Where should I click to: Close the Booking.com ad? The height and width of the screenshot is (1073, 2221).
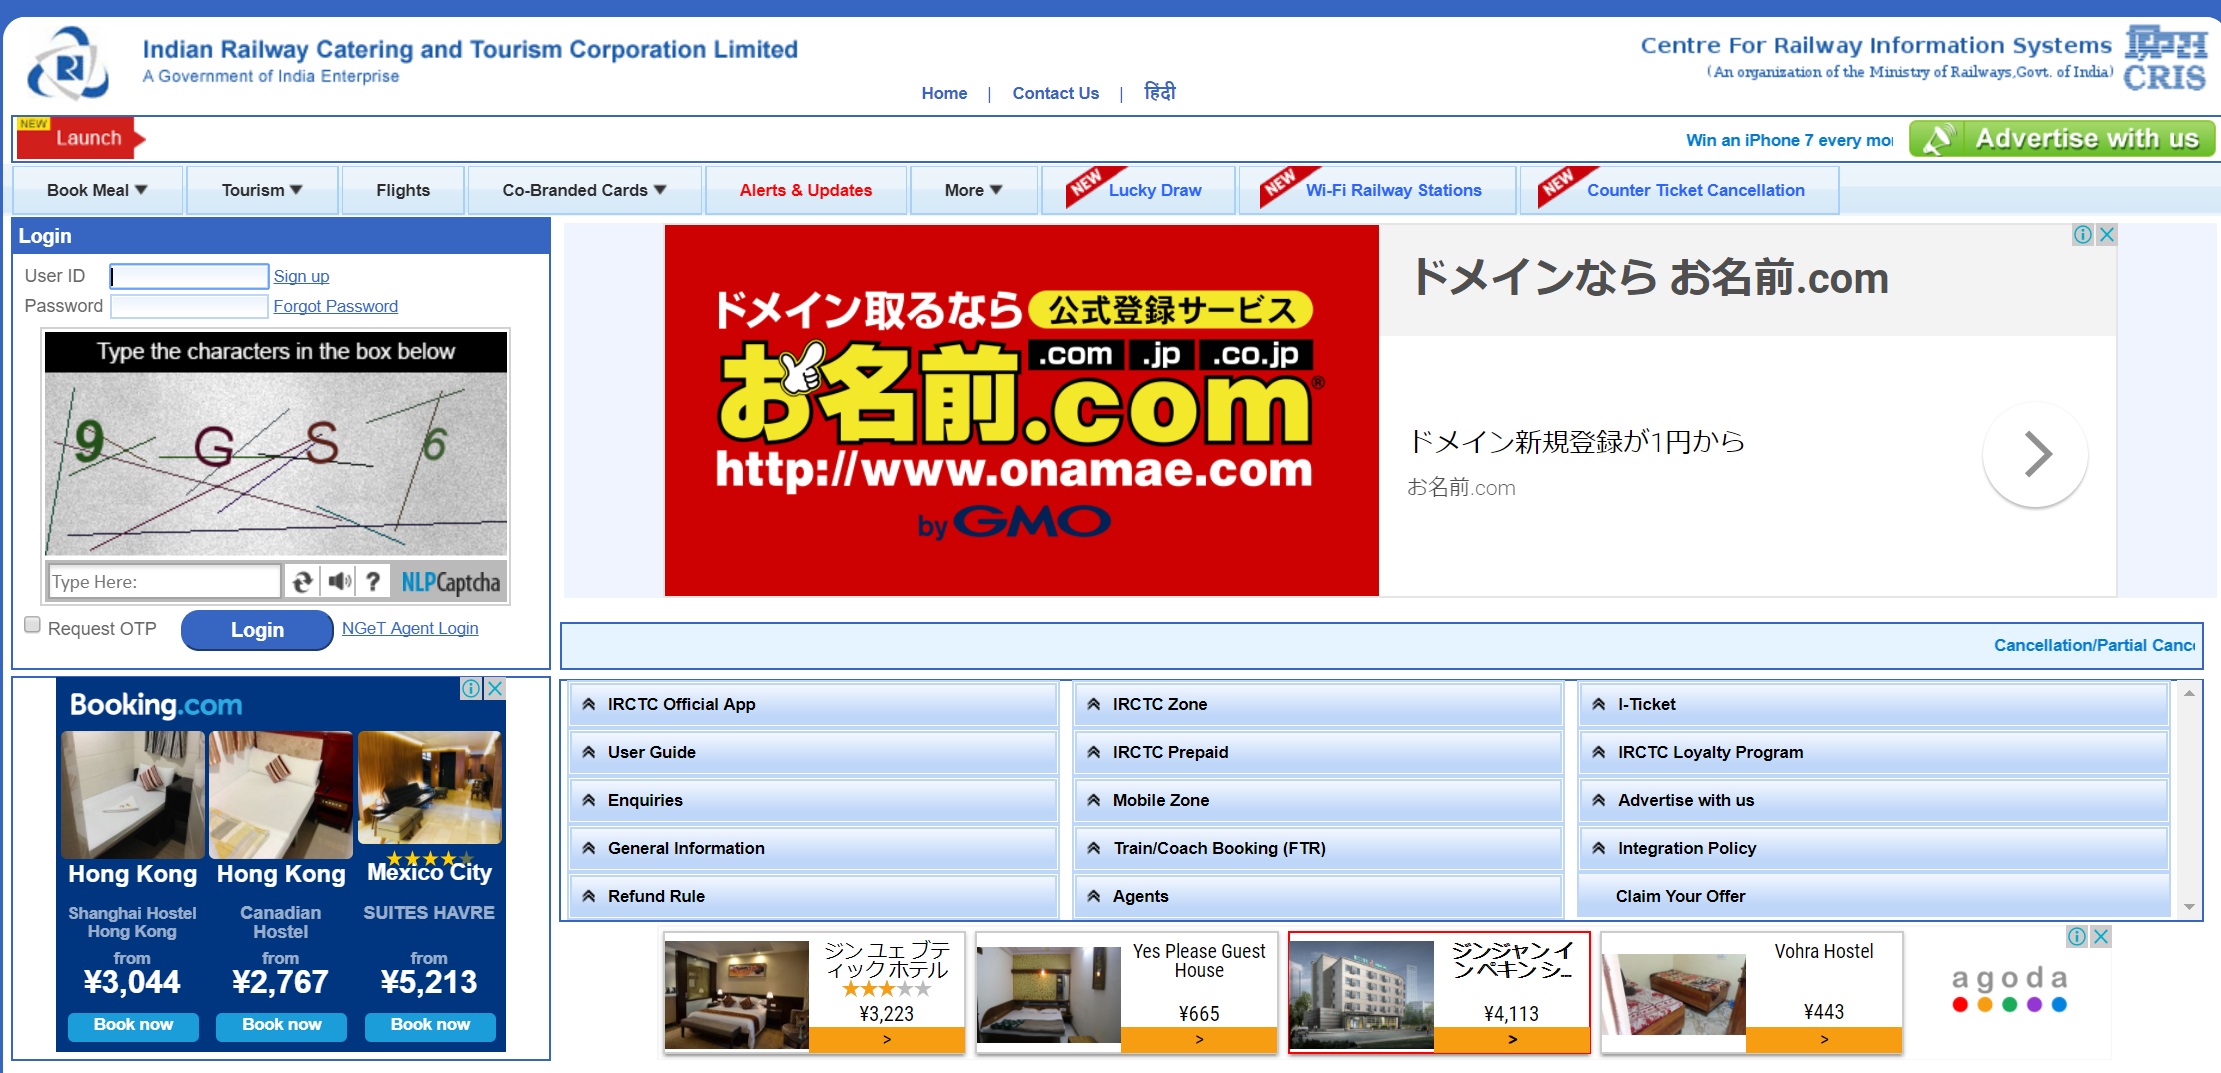[x=495, y=688]
